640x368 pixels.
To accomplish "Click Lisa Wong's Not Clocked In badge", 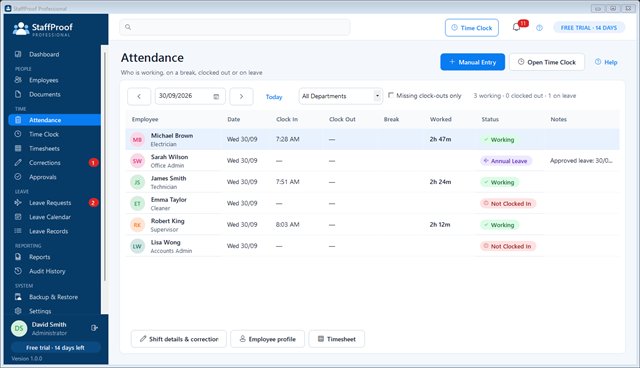I will [508, 246].
